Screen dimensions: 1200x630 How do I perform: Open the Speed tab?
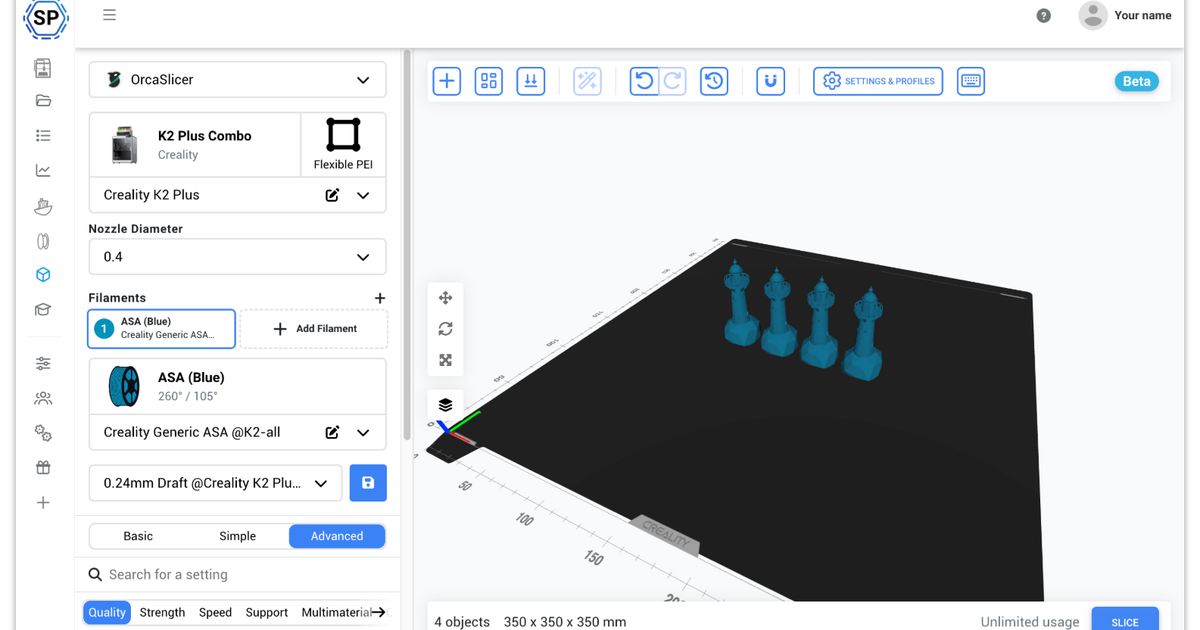(215, 612)
